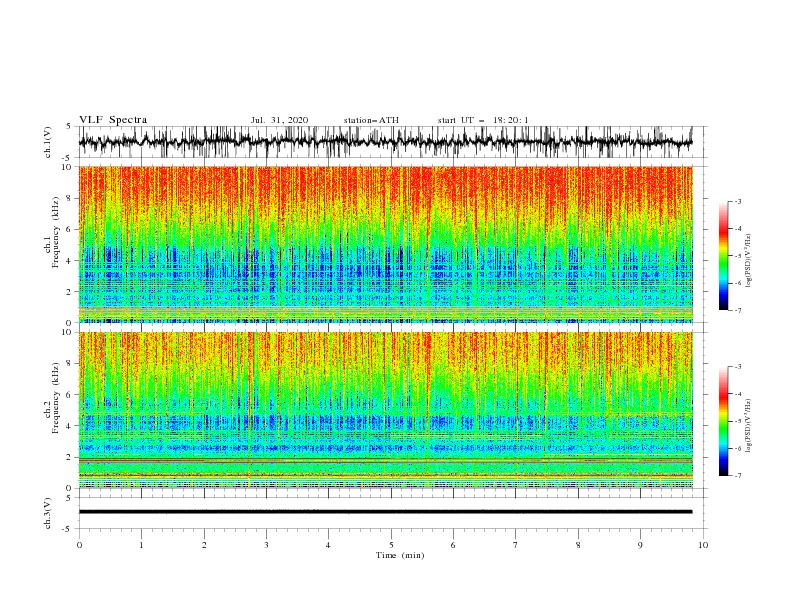The image size is (792, 612).
Task: Click the "VLF Spectra" plot title
Action: pos(113,120)
